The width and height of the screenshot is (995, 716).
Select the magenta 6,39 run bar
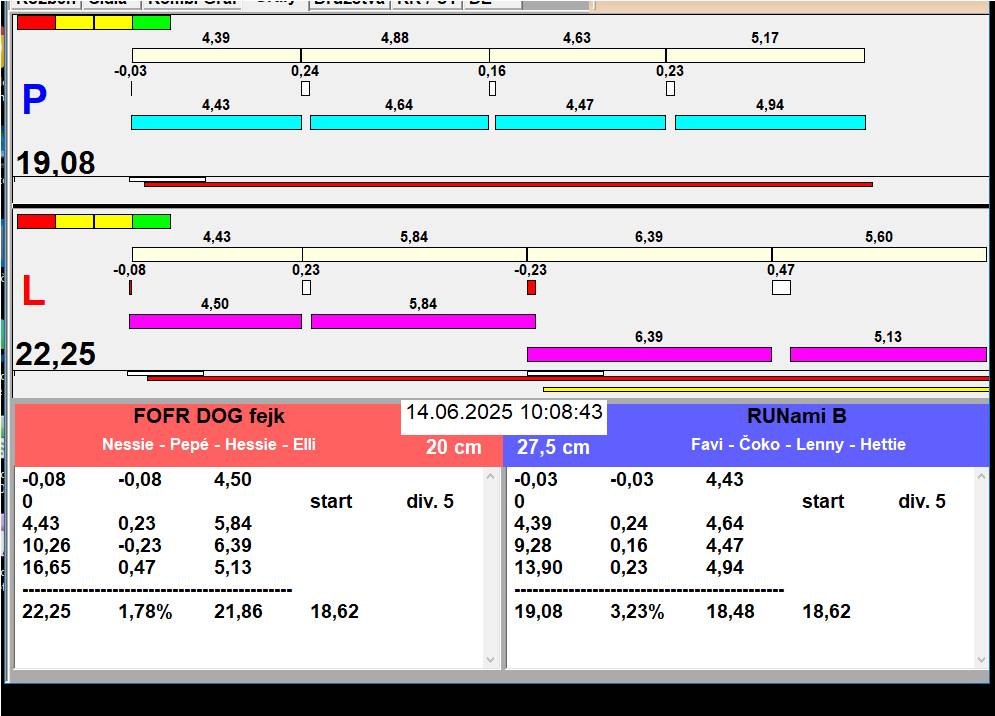tap(649, 354)
